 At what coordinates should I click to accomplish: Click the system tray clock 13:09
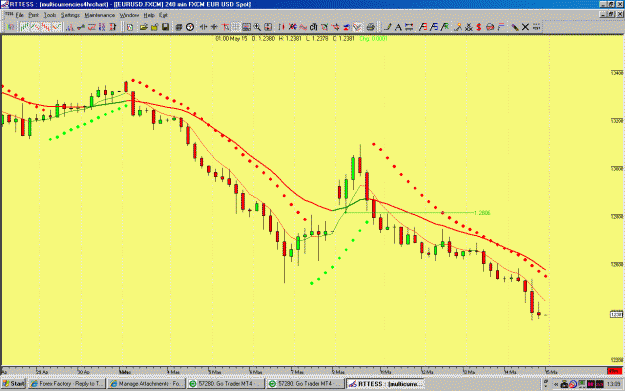tap(613, 384)
